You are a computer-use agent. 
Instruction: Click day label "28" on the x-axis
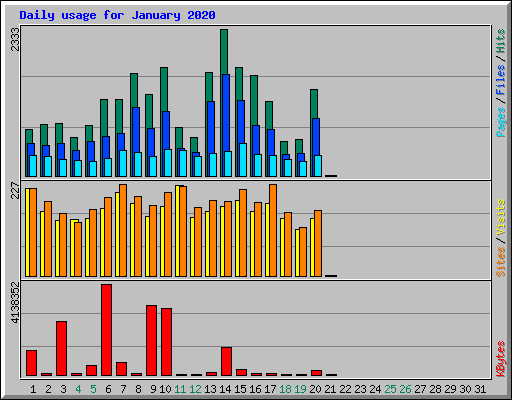click(x=435, y=389)
